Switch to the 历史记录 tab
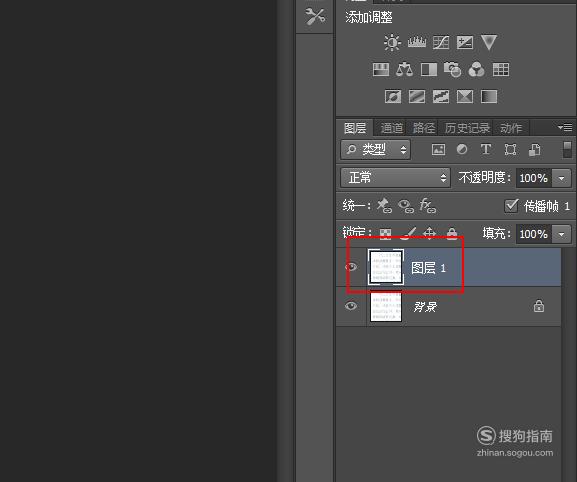This screenshot has width=577, height=482. (x=467, y=128)
